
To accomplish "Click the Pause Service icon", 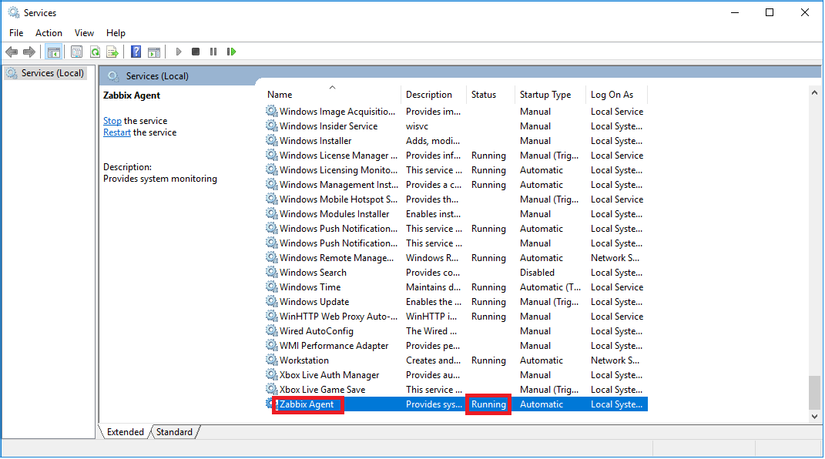I will pos(213,52).
